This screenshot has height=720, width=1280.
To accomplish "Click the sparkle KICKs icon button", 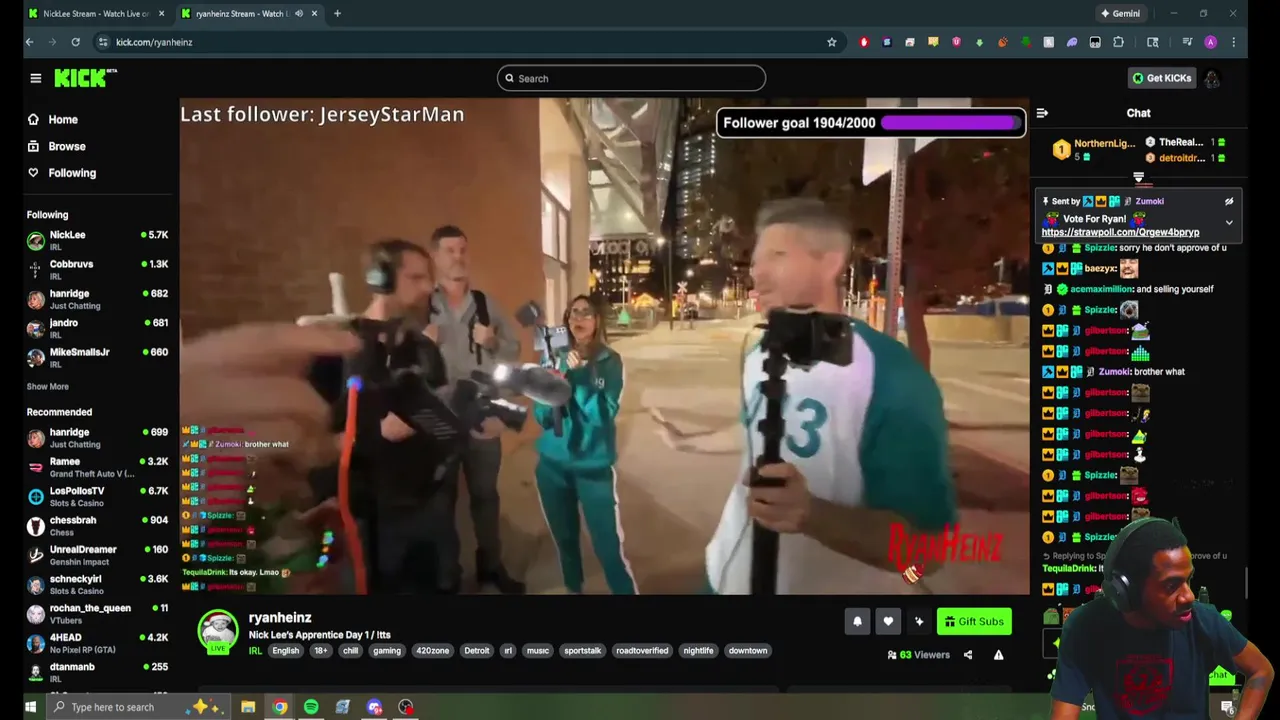I will pos(919,622).
